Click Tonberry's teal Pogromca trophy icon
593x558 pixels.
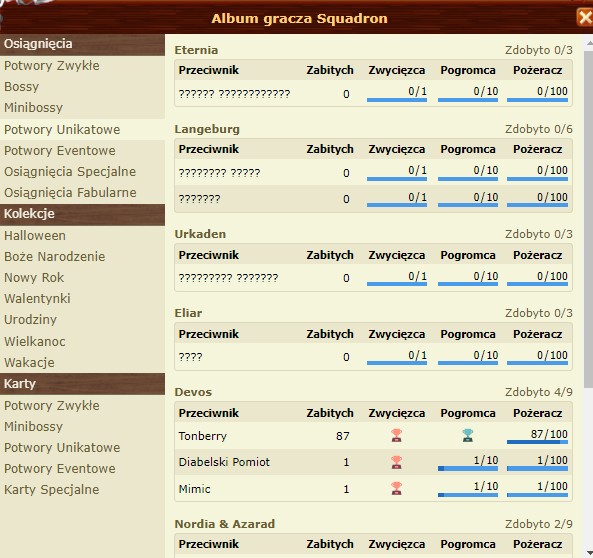(x=467, y=435)
